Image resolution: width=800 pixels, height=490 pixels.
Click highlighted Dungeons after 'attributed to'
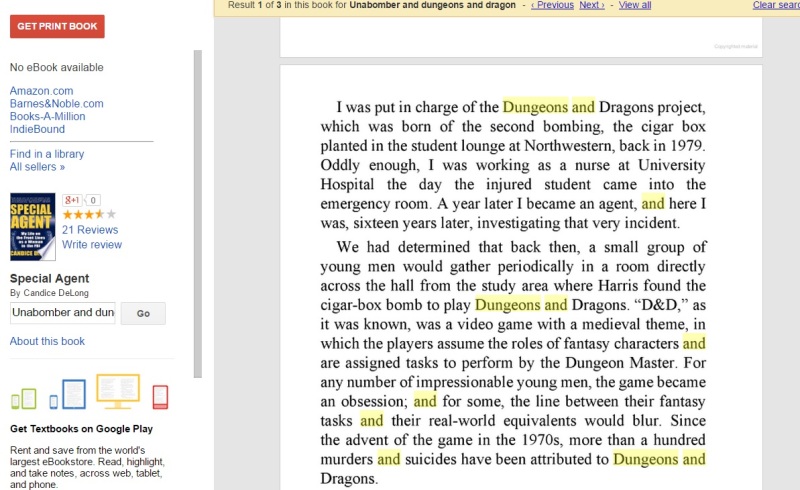645,459
